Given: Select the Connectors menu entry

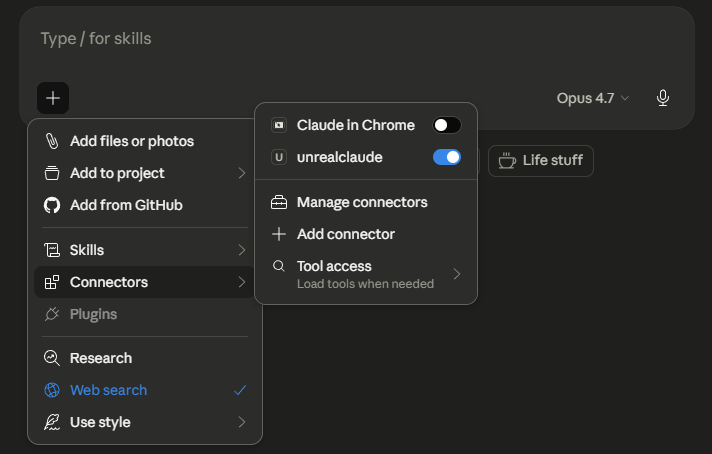Looking at the screenshot, I should pyautogui.click(x=144, y=282).
